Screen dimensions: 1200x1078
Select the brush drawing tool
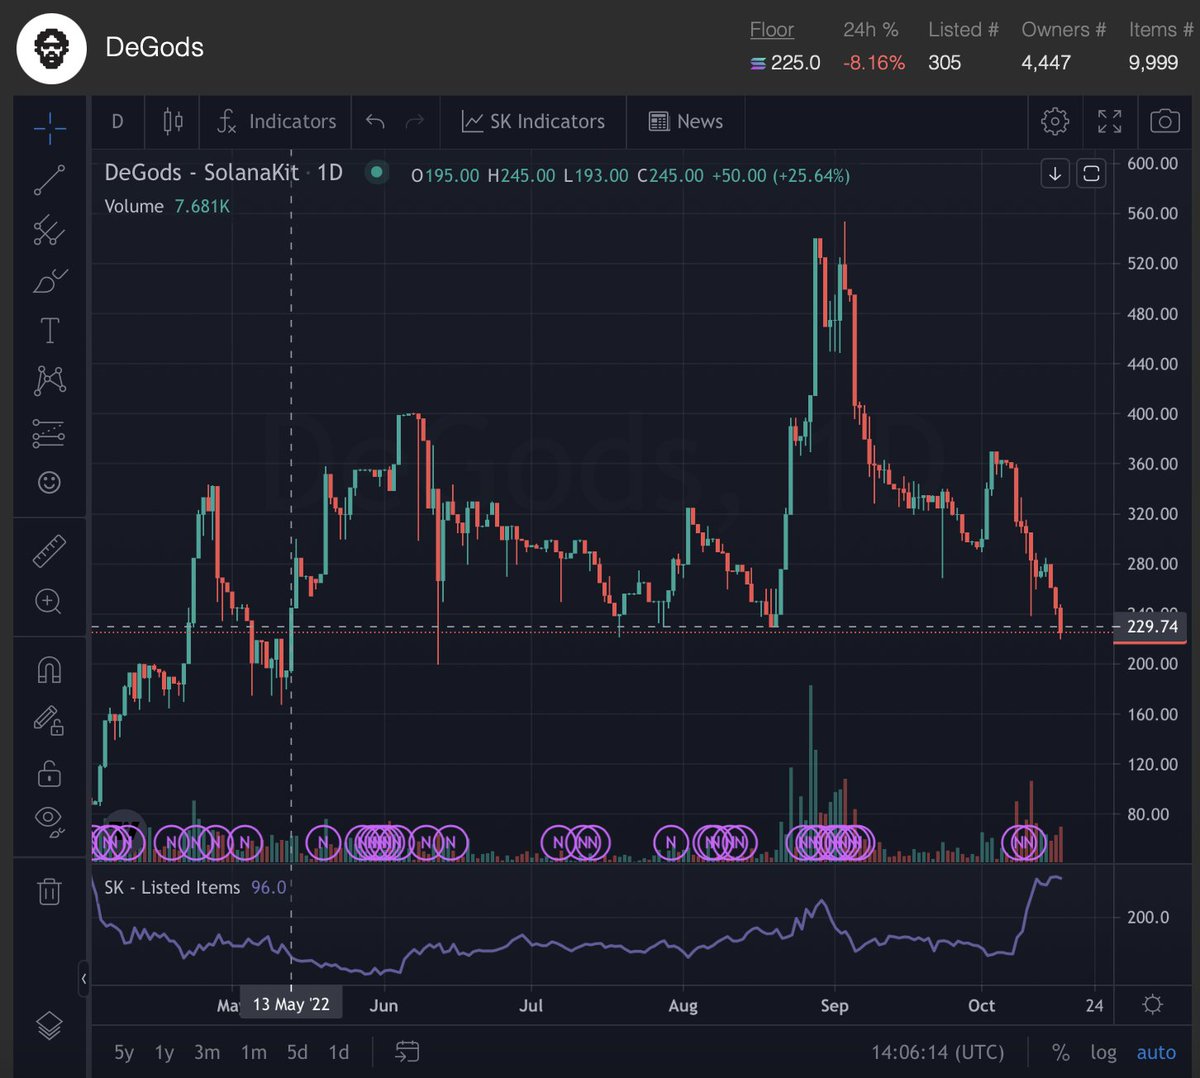49,281
